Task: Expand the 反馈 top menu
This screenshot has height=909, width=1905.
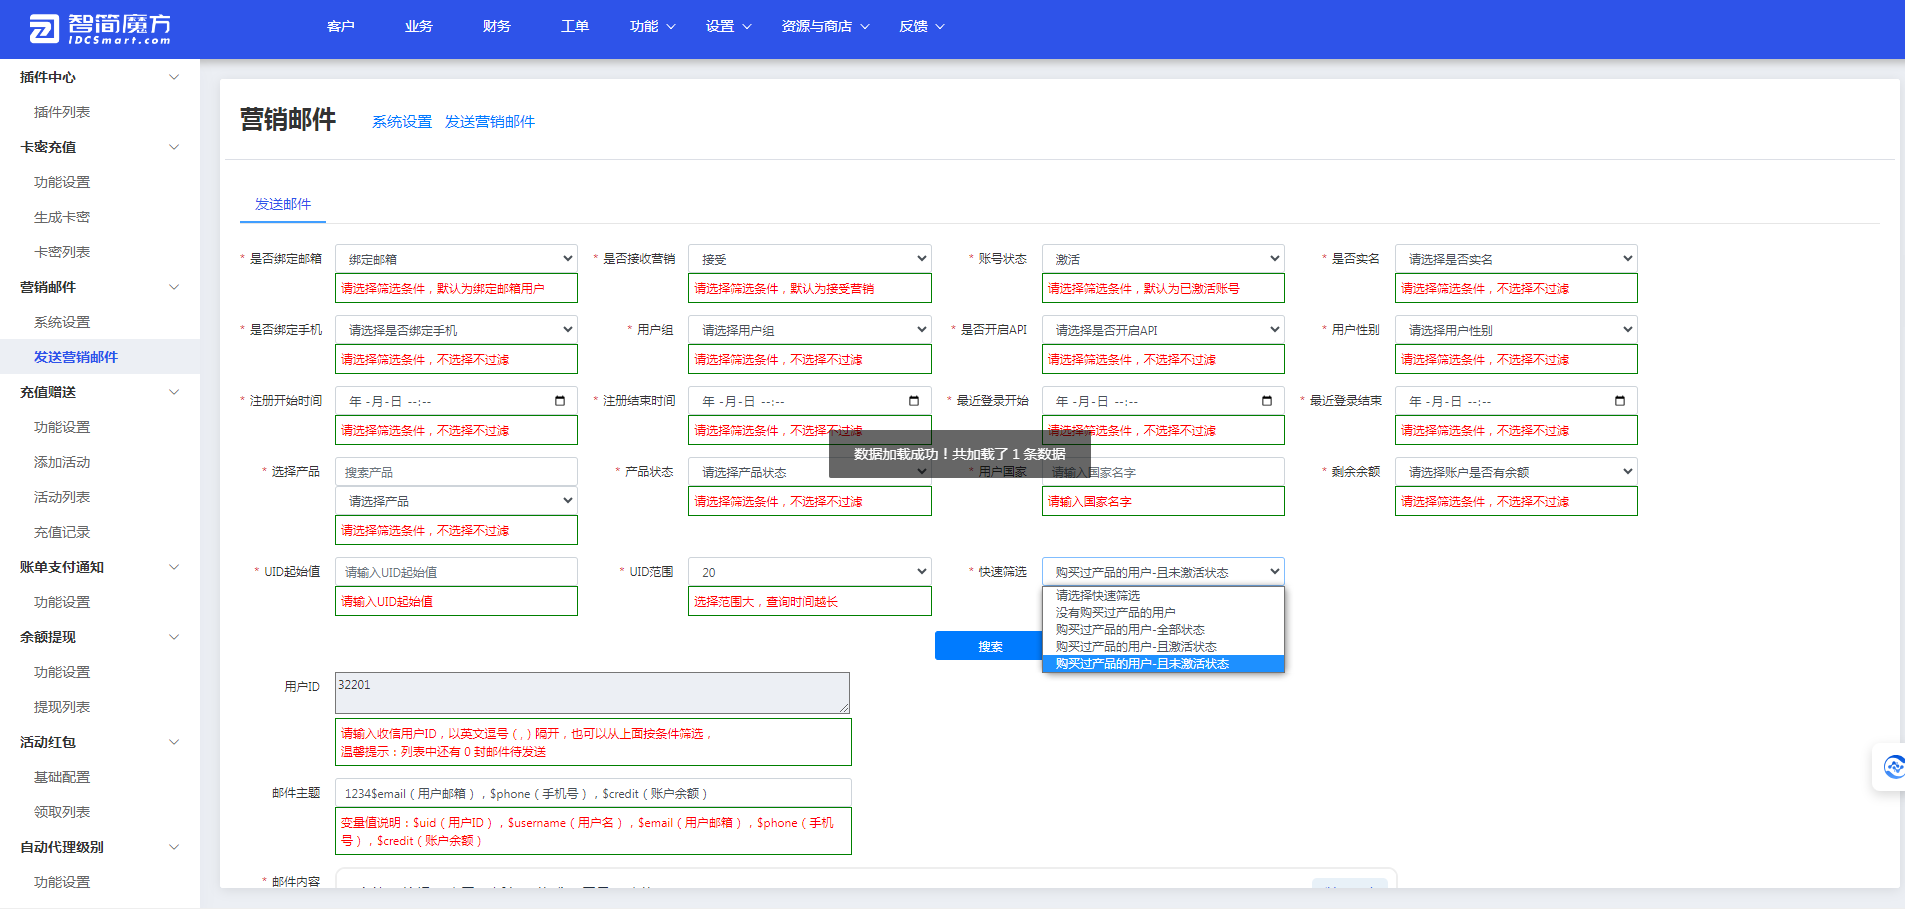Action: [x=921, y=26]
